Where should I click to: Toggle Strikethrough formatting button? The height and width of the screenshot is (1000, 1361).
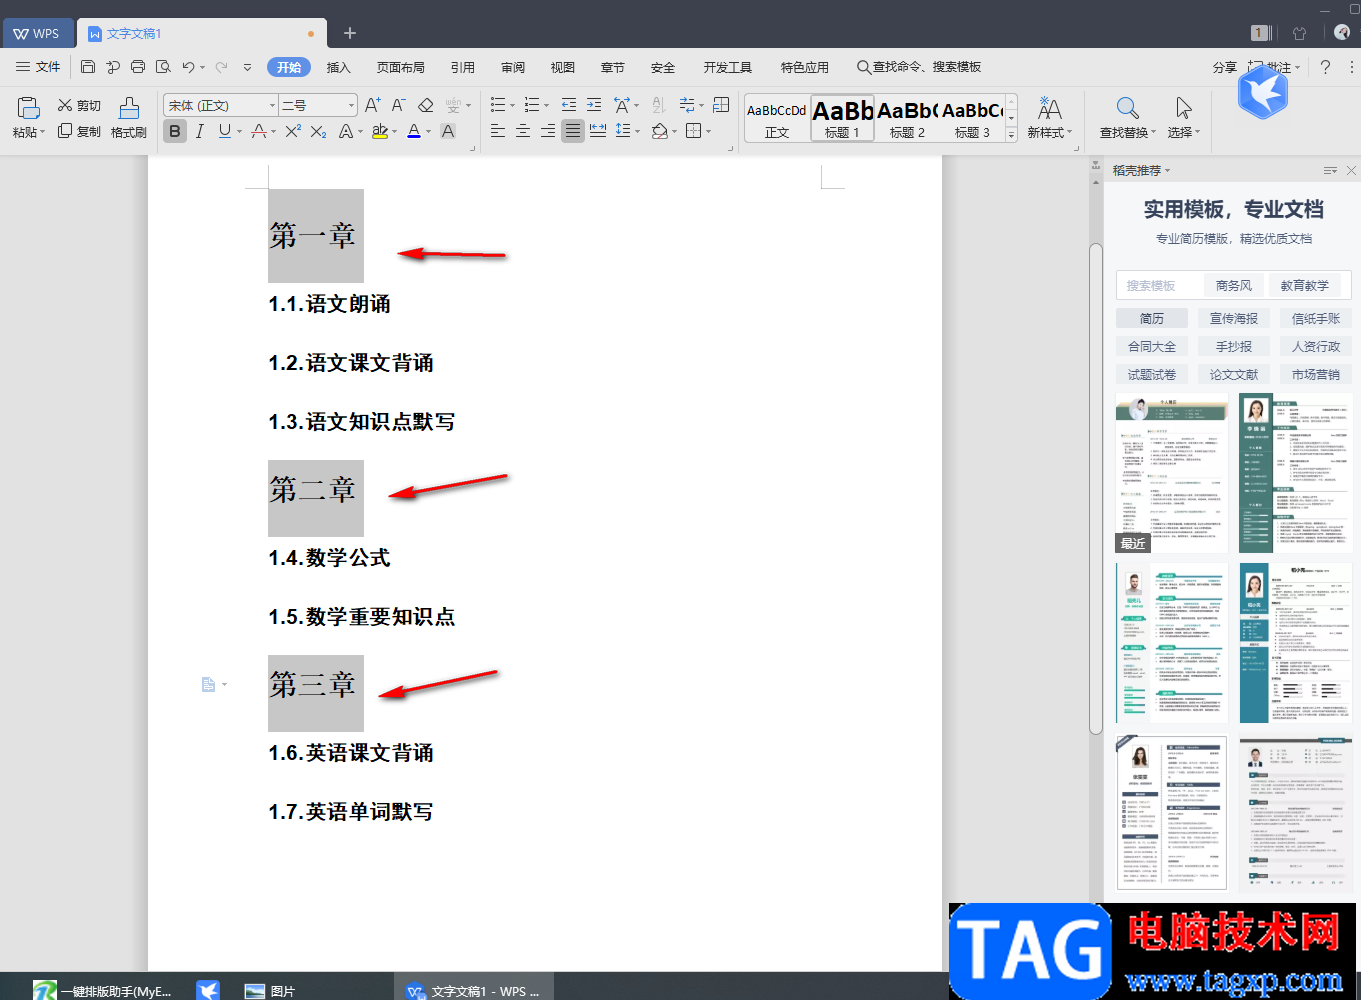pyautogui.click(x=259, y=131)
